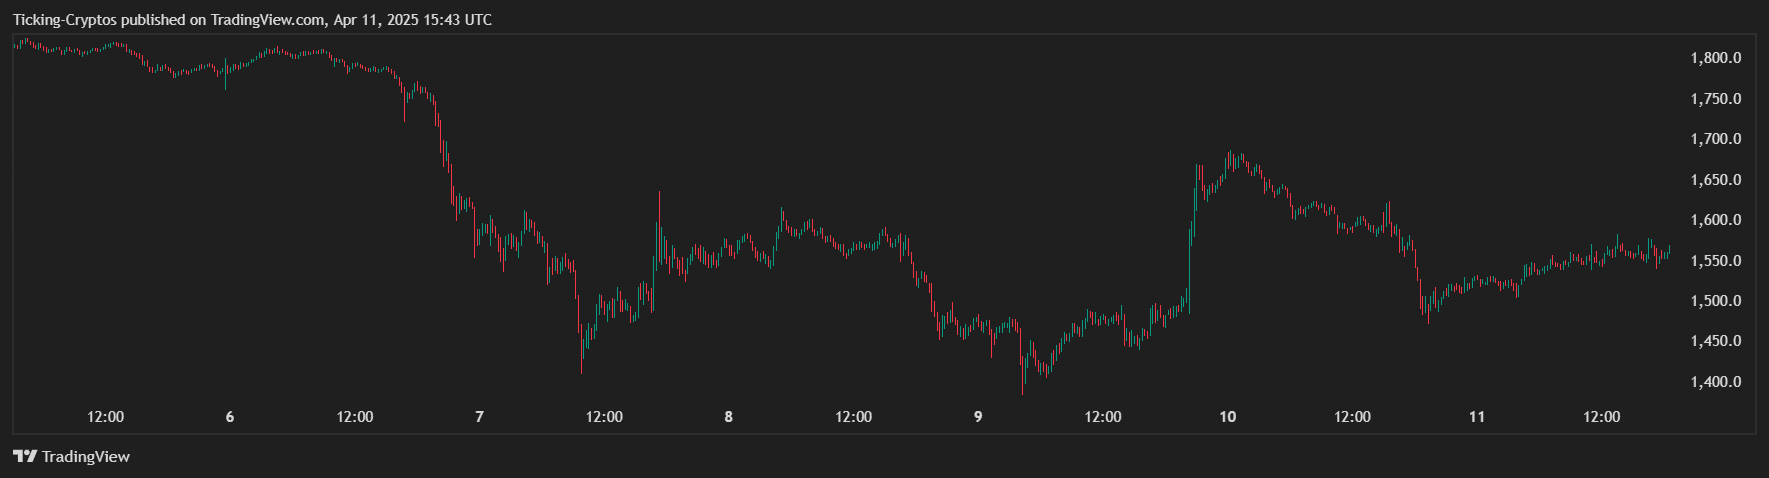
Task: Click the 1,400.0 price axis label
Action: click(1716, 382)
